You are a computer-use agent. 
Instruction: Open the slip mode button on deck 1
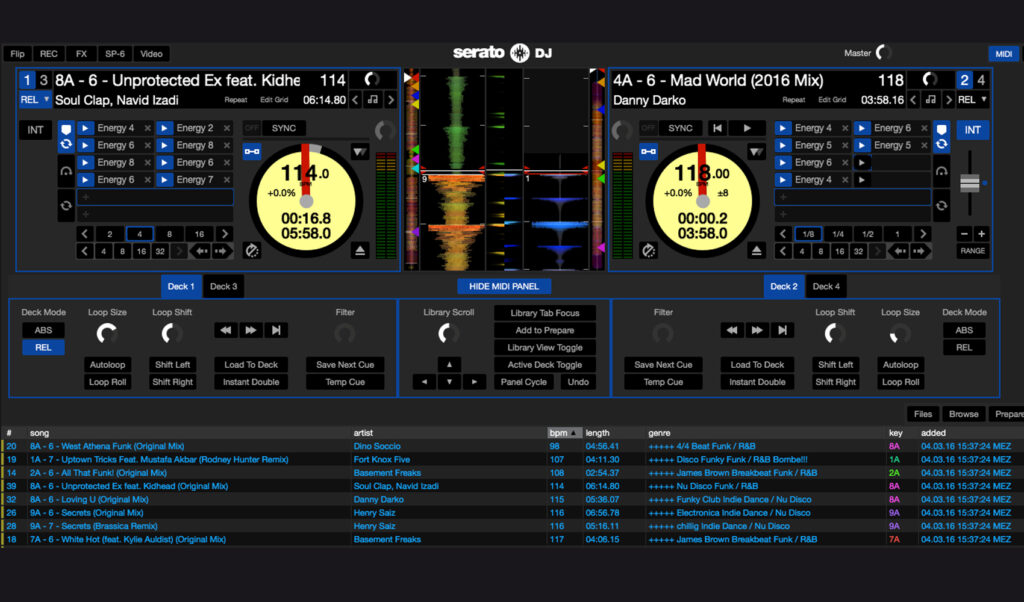tap(360, 152)
